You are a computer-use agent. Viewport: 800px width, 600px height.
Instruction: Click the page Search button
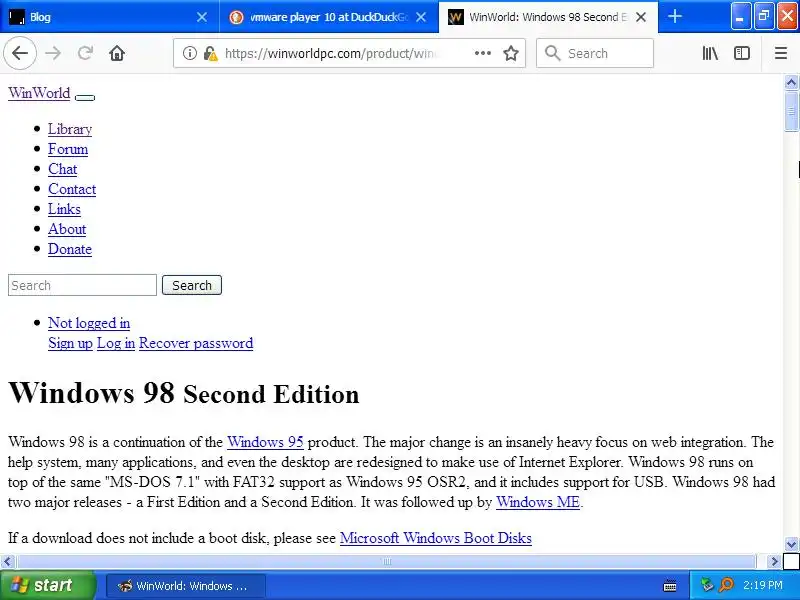[192, 285]
